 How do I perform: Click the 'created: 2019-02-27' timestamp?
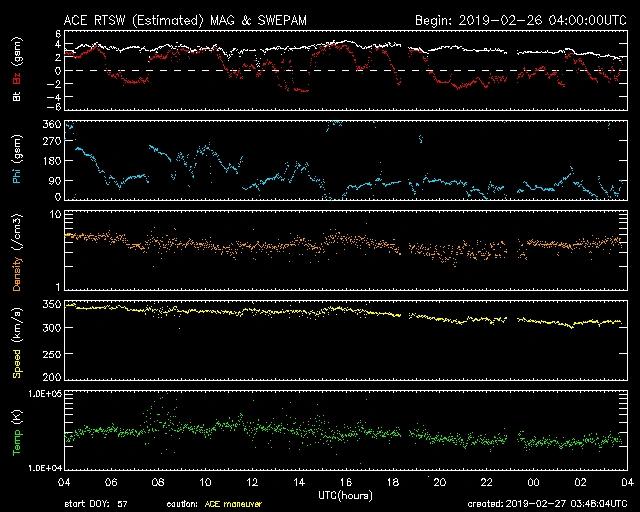pos(547,504)
